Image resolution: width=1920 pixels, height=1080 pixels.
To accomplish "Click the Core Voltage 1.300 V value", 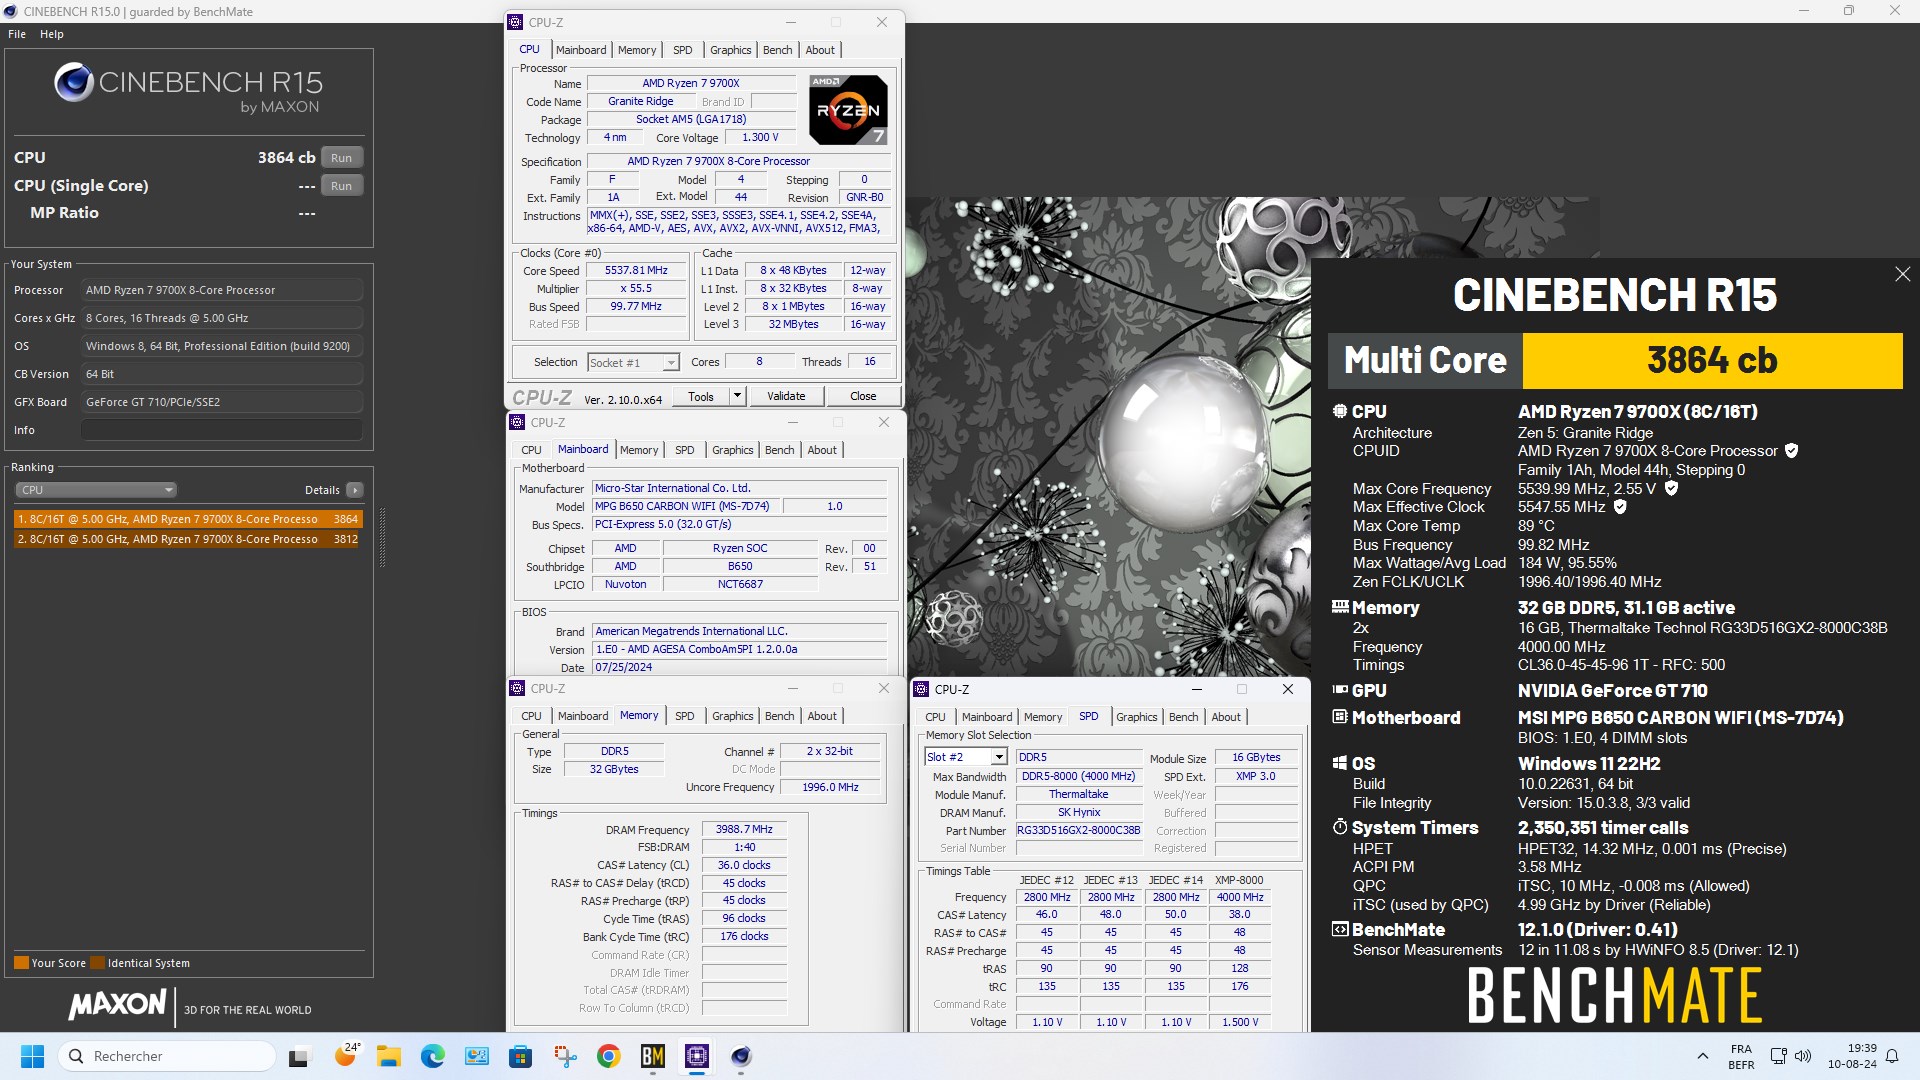I will [759, 137].
